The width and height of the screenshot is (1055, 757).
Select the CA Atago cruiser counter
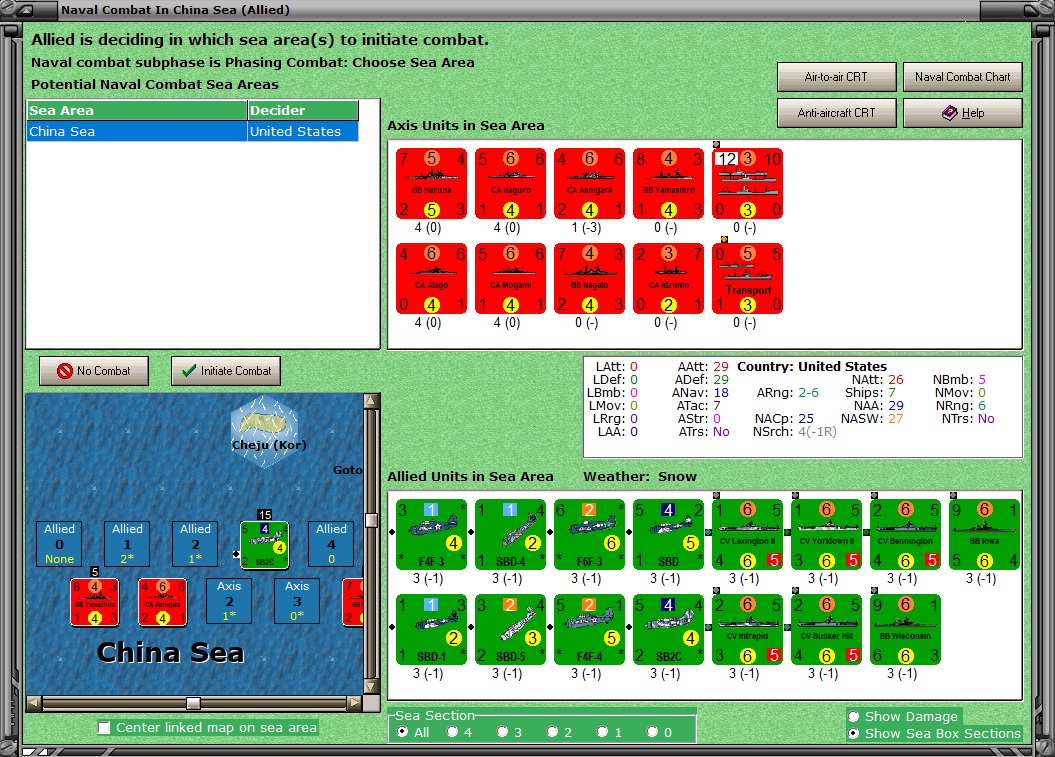[x=431, y=279]
